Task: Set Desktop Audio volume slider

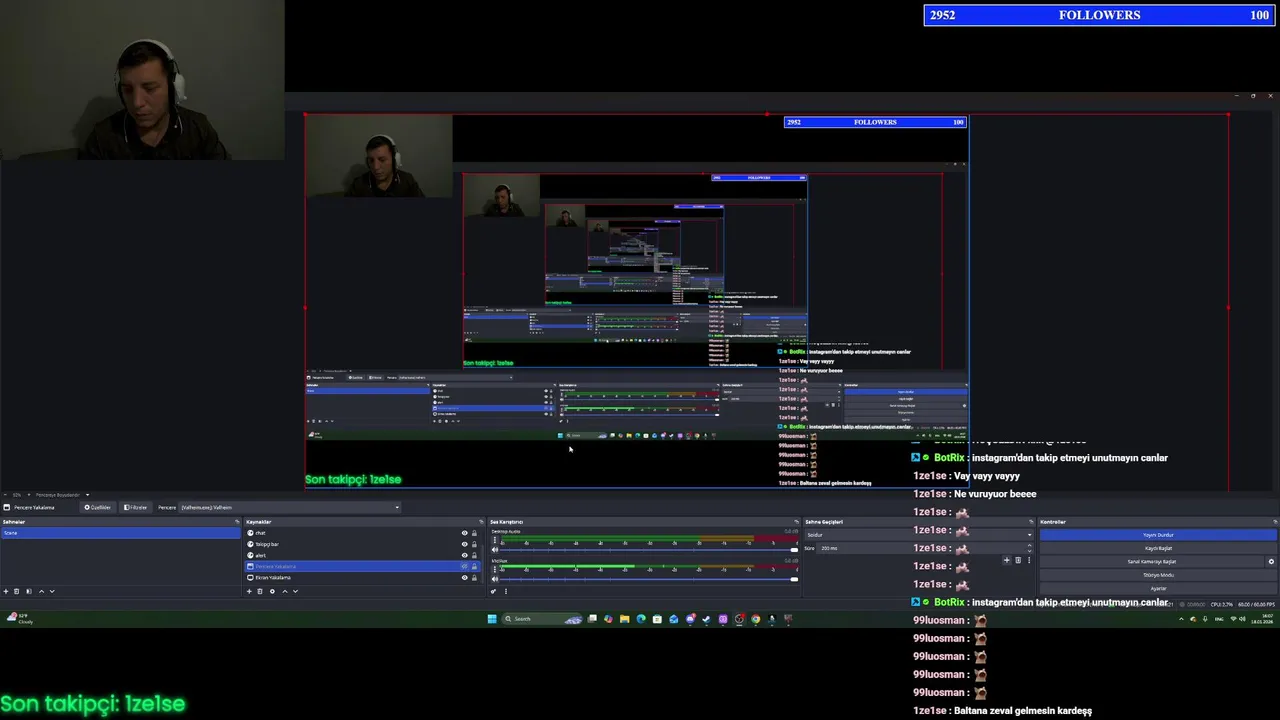Action: point(650,549)
